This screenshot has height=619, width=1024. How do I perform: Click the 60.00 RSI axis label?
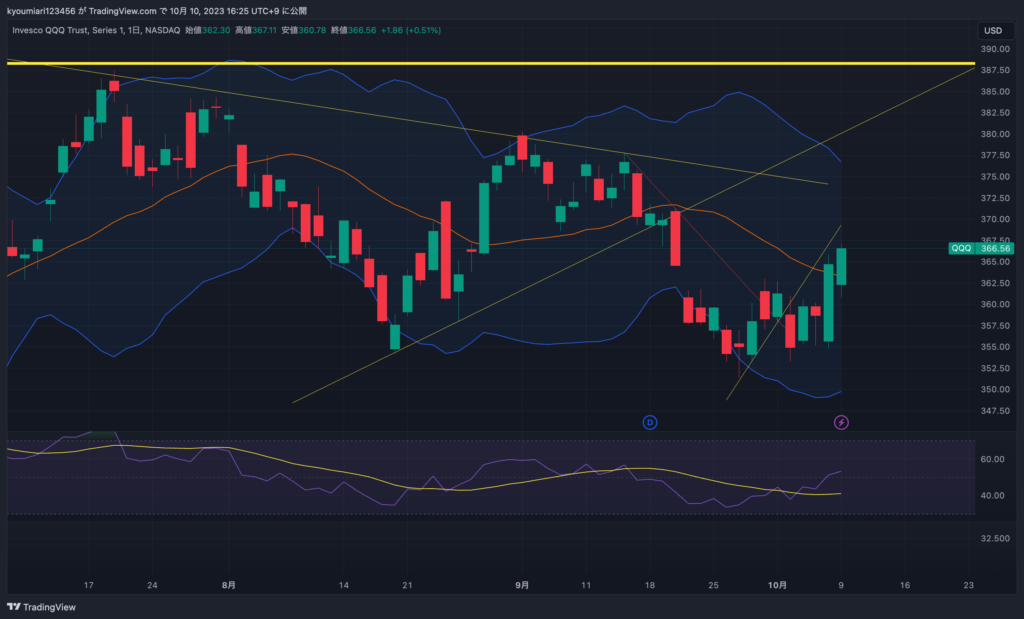[x=992, y=459]
